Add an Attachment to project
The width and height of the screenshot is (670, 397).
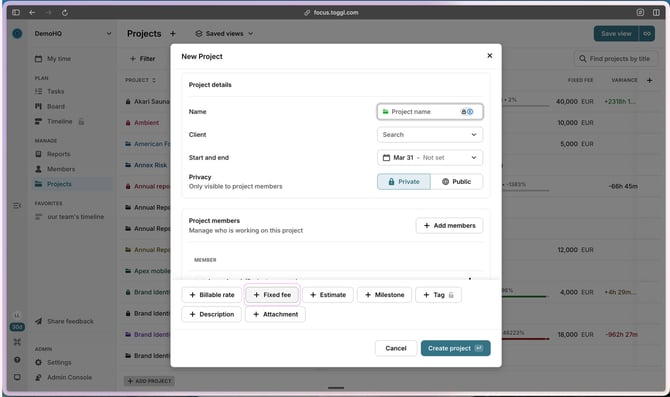275,314
